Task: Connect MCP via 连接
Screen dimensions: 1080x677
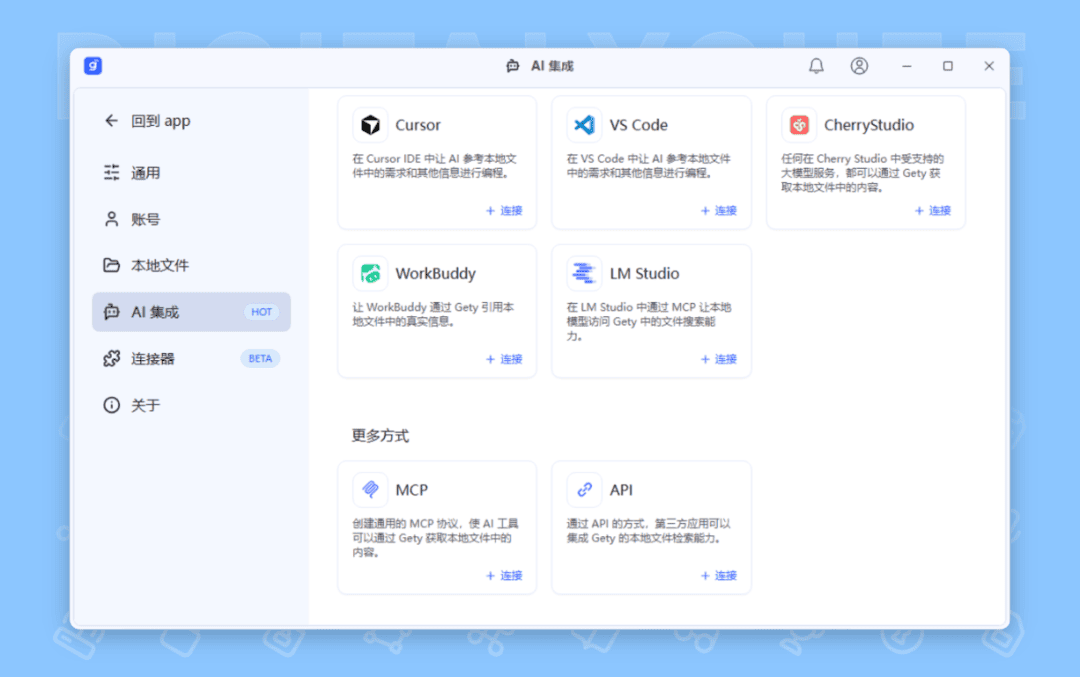Action: point(504,576)
